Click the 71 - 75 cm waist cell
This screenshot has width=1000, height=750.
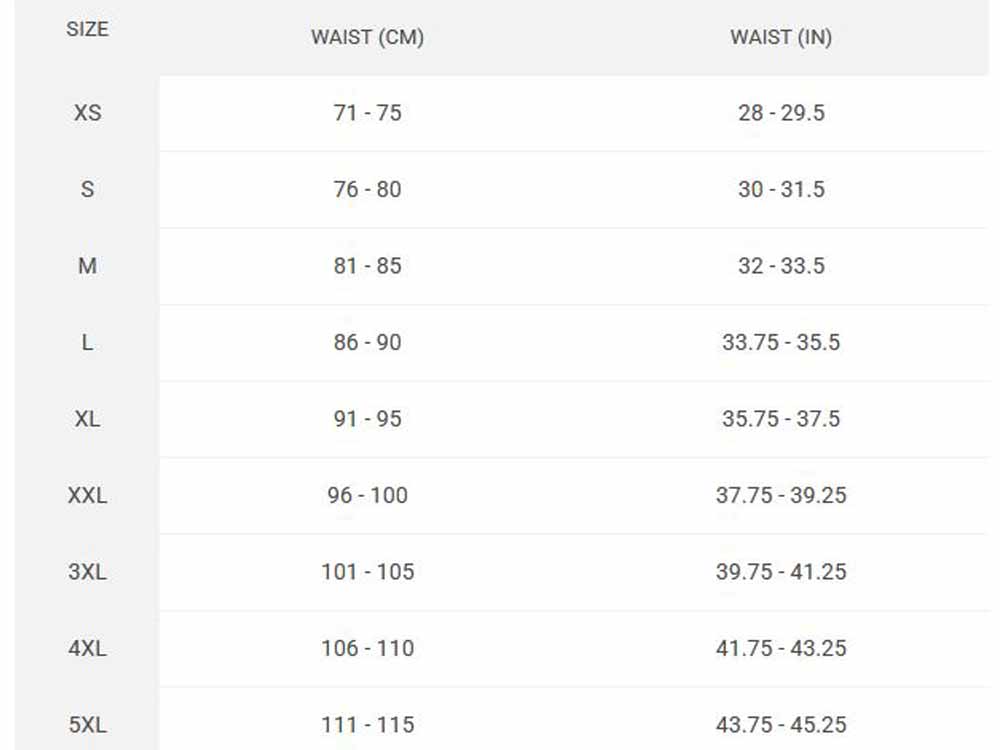pos(367,113)
